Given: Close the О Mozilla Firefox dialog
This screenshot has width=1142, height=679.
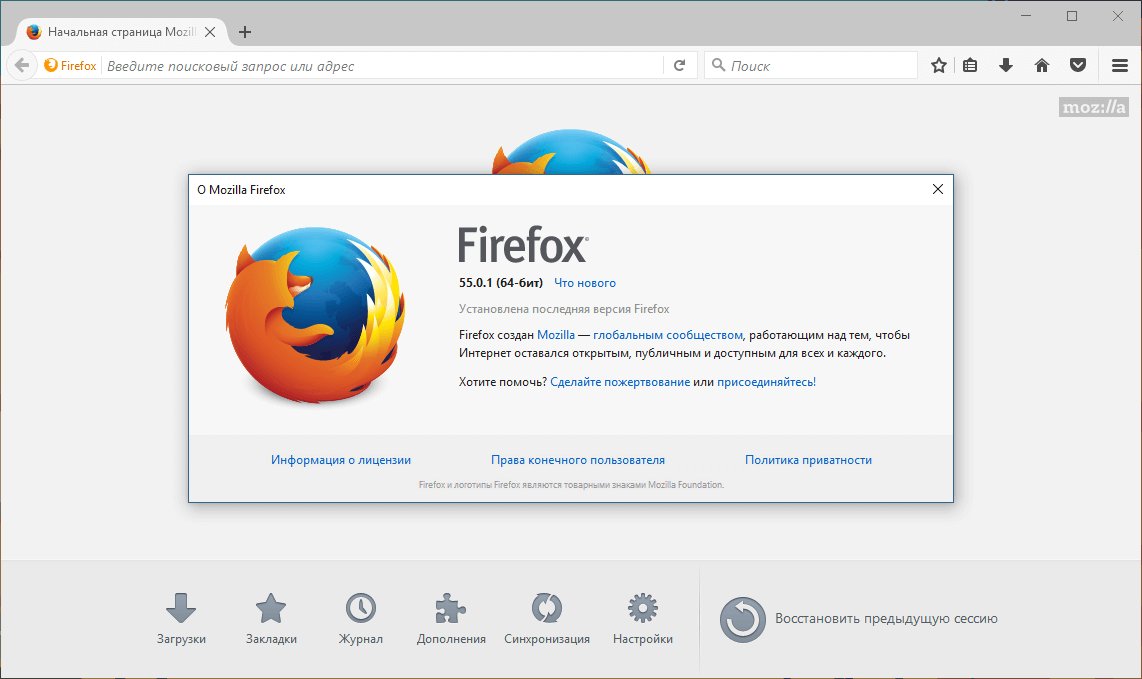Looking at the screenshot, I should point(938,189).
